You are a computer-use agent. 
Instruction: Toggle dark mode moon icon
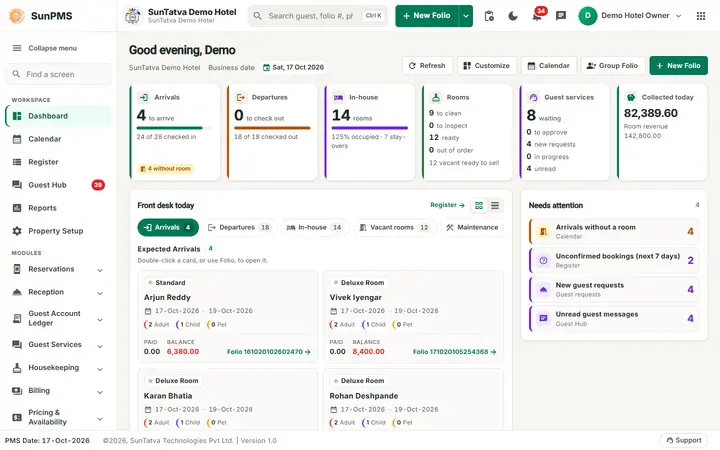pos(513,16)
